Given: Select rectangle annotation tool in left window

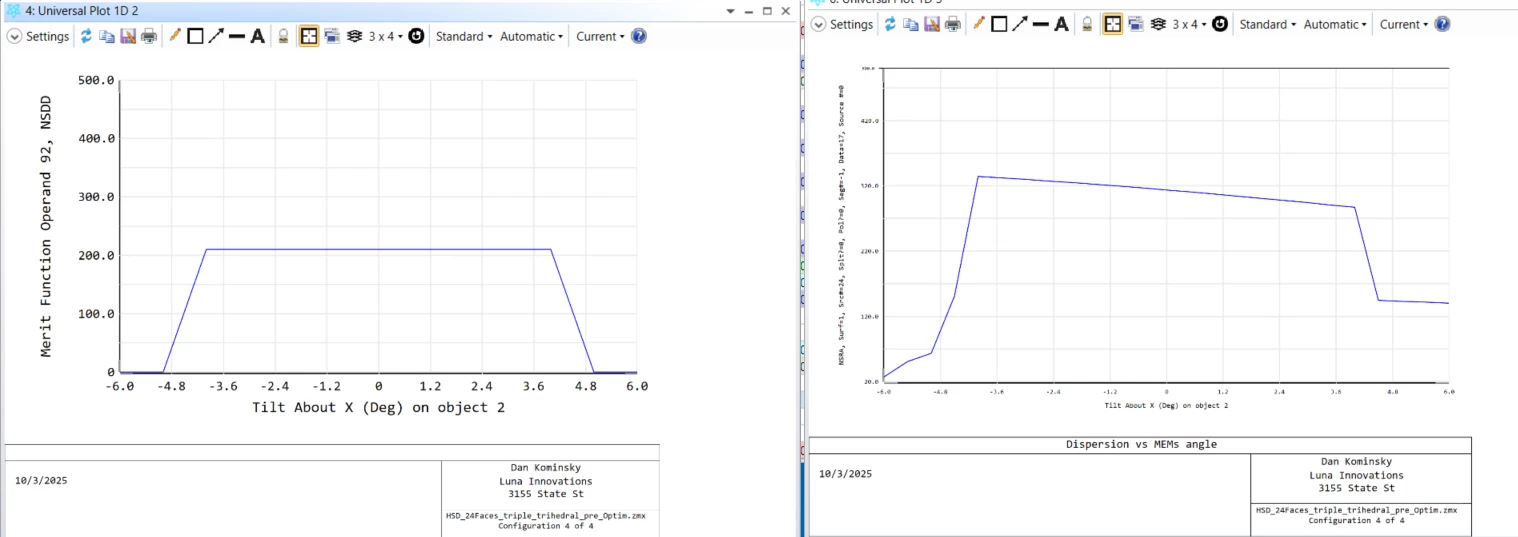Looking at the screenshot, I should (195, 36).
